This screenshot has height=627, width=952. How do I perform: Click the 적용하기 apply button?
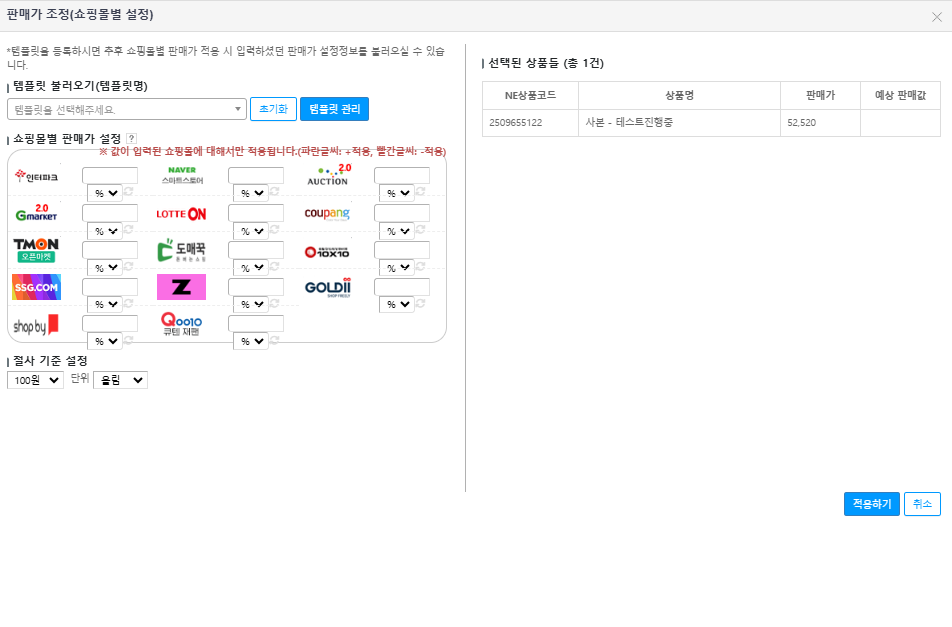[872, 504]
